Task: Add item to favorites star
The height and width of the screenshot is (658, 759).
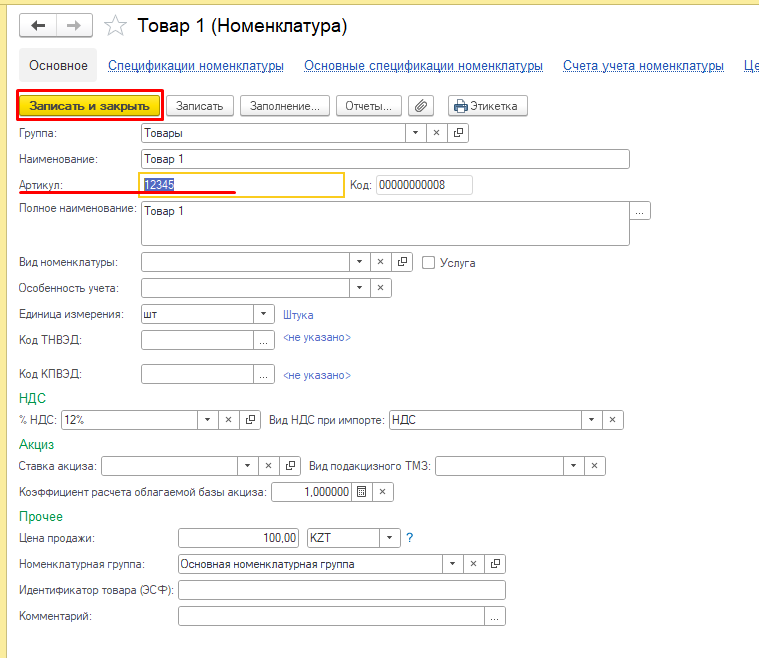Action: coord(116,27)
